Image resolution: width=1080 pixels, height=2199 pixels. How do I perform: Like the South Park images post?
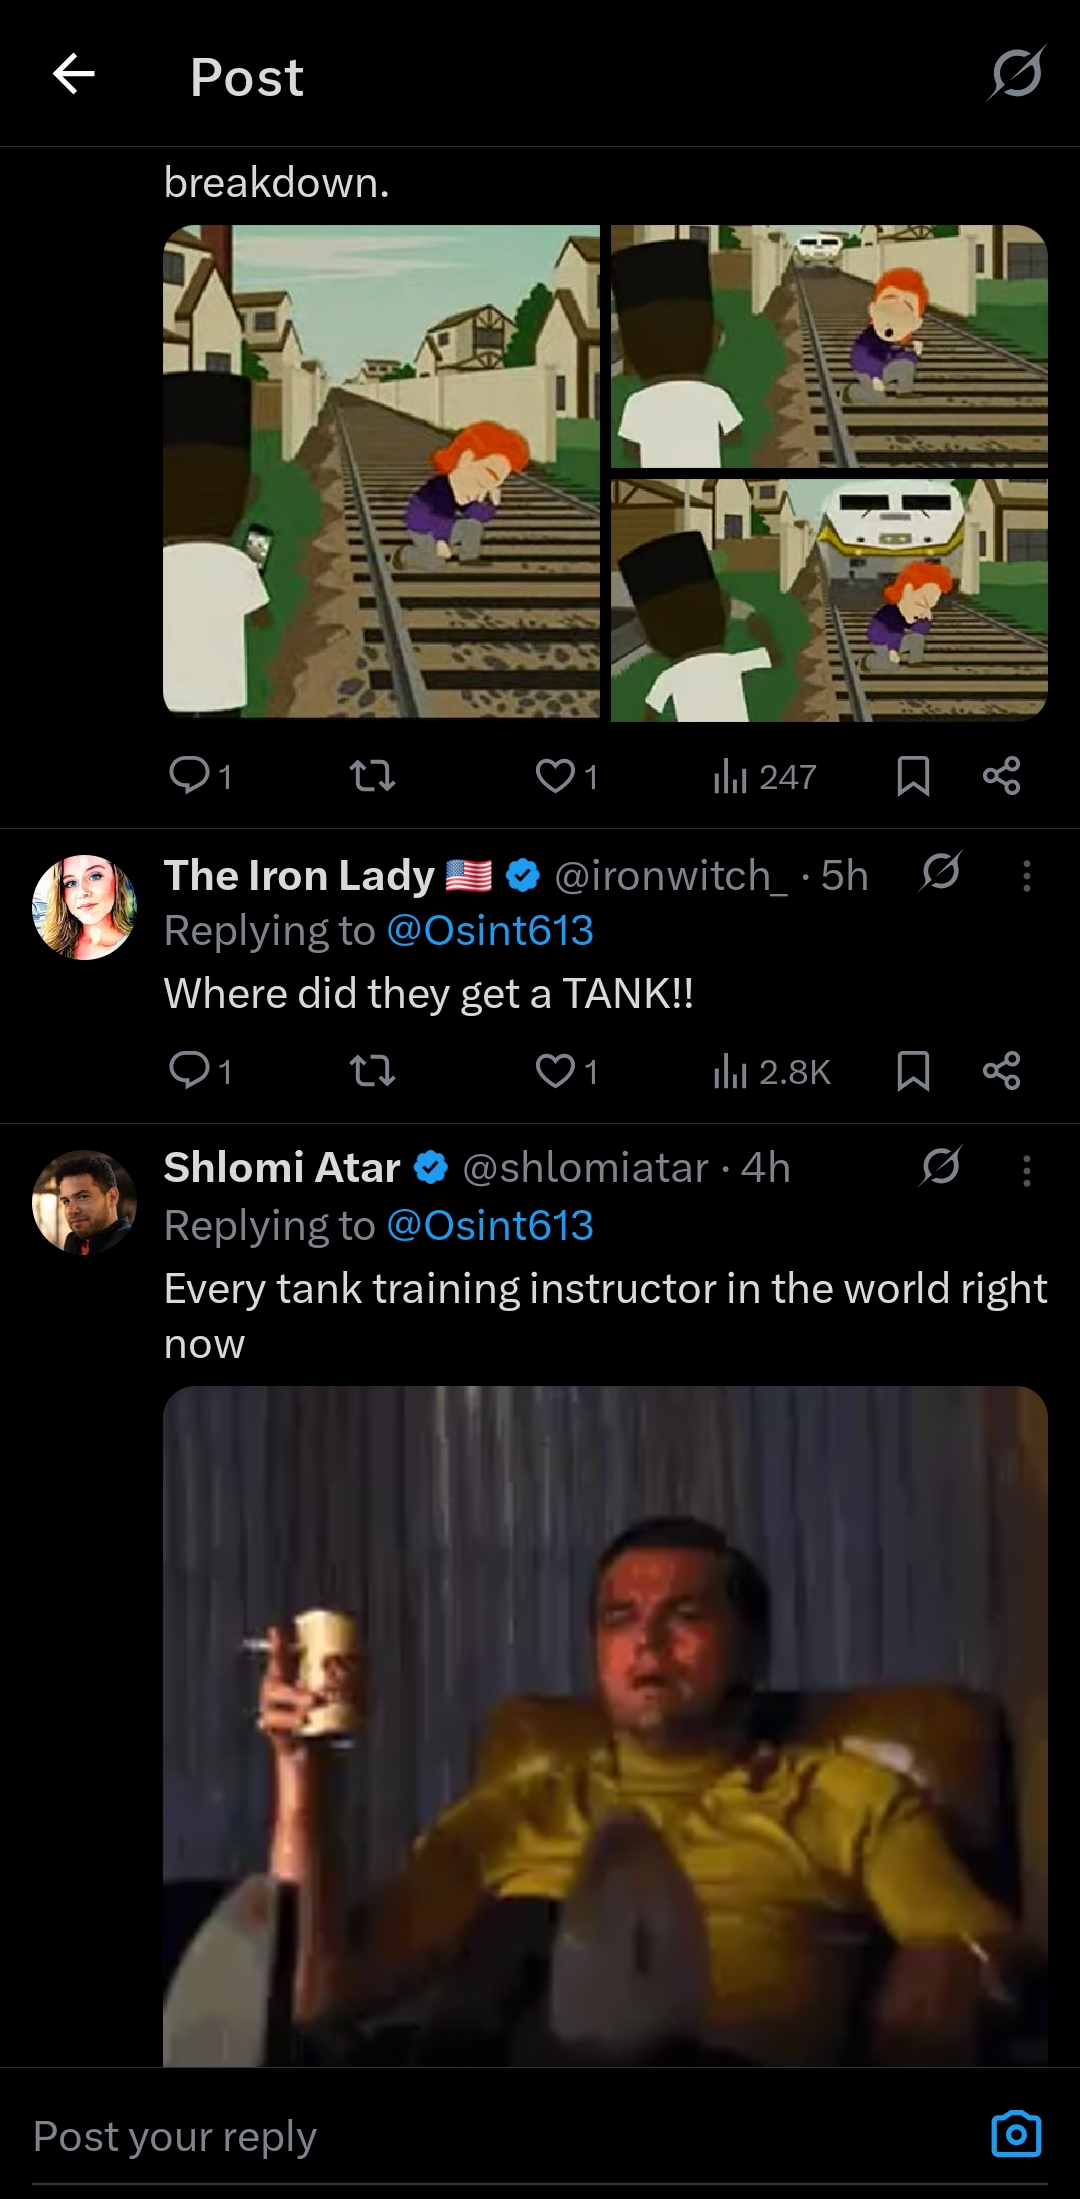coord(556,776)
